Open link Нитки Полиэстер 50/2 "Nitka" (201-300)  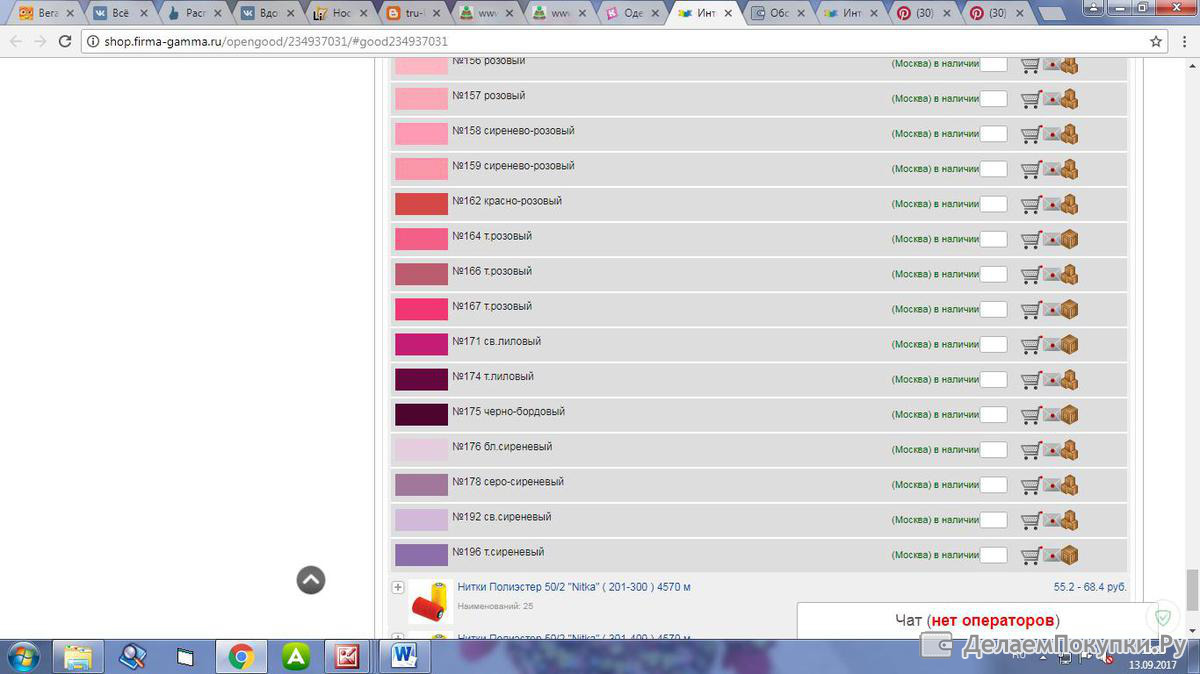tap(574, 587)
